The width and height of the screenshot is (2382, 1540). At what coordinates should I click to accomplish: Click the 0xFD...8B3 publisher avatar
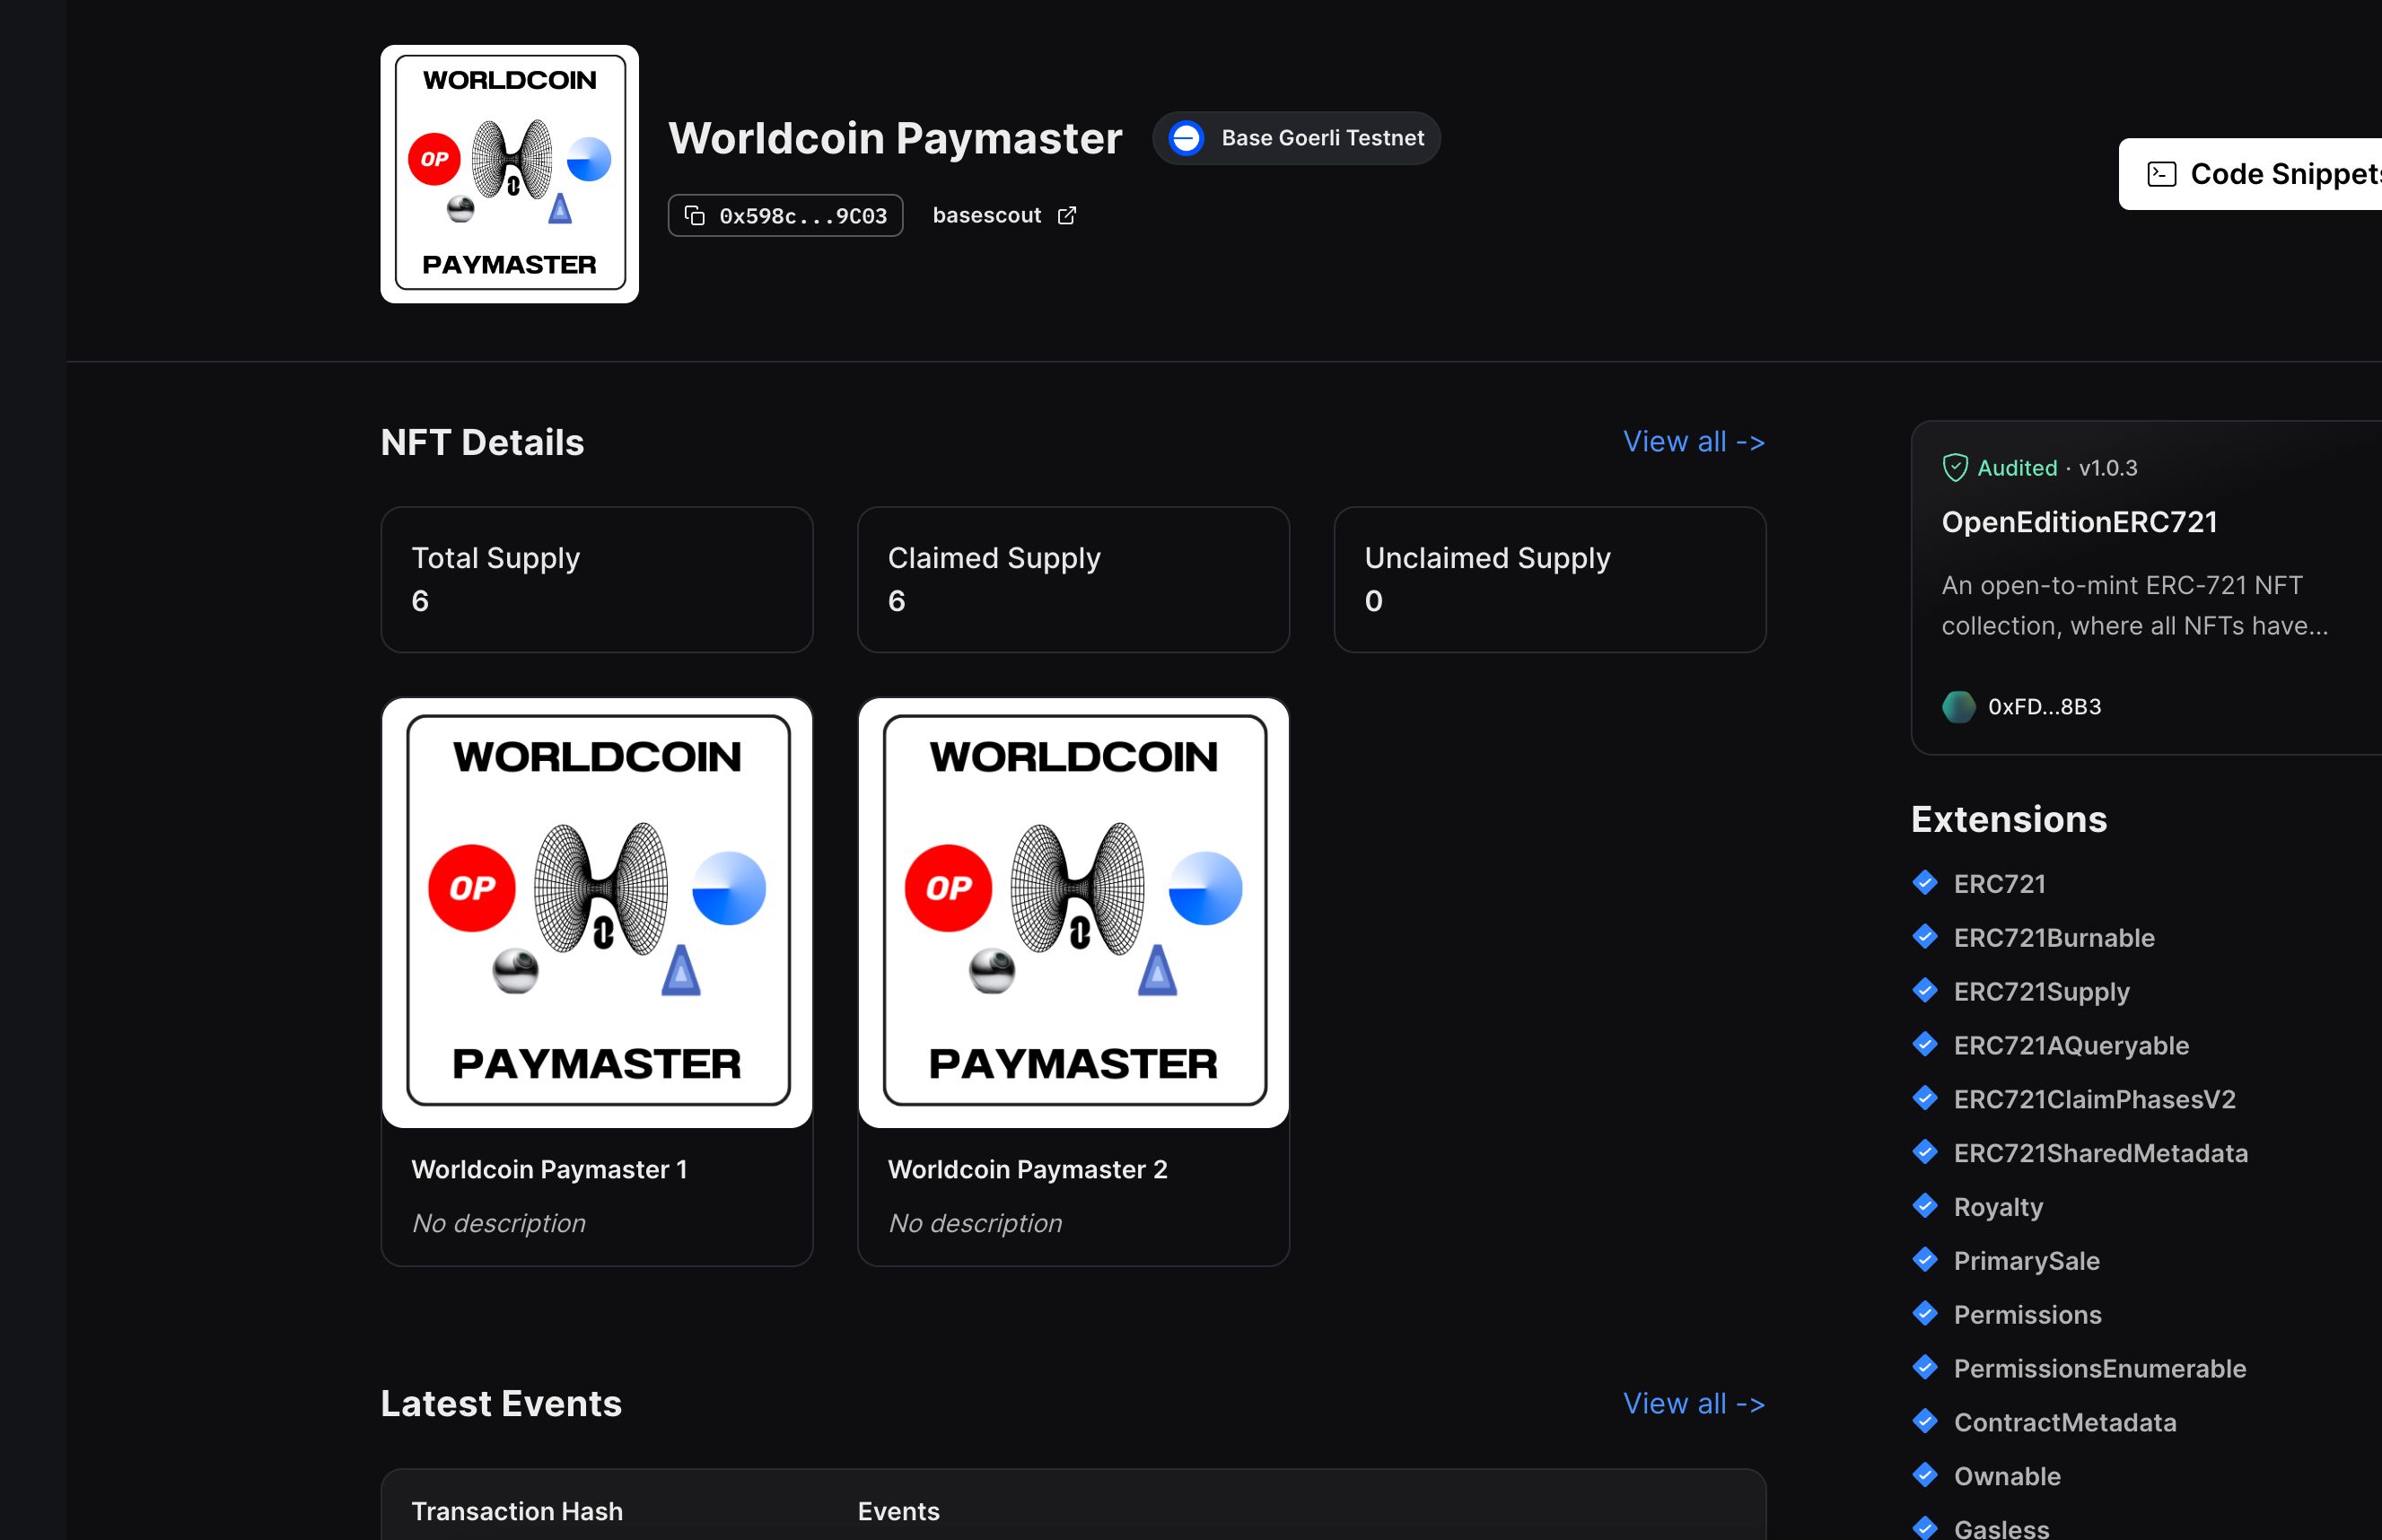pyautogui.click(x=1959, y=707)
